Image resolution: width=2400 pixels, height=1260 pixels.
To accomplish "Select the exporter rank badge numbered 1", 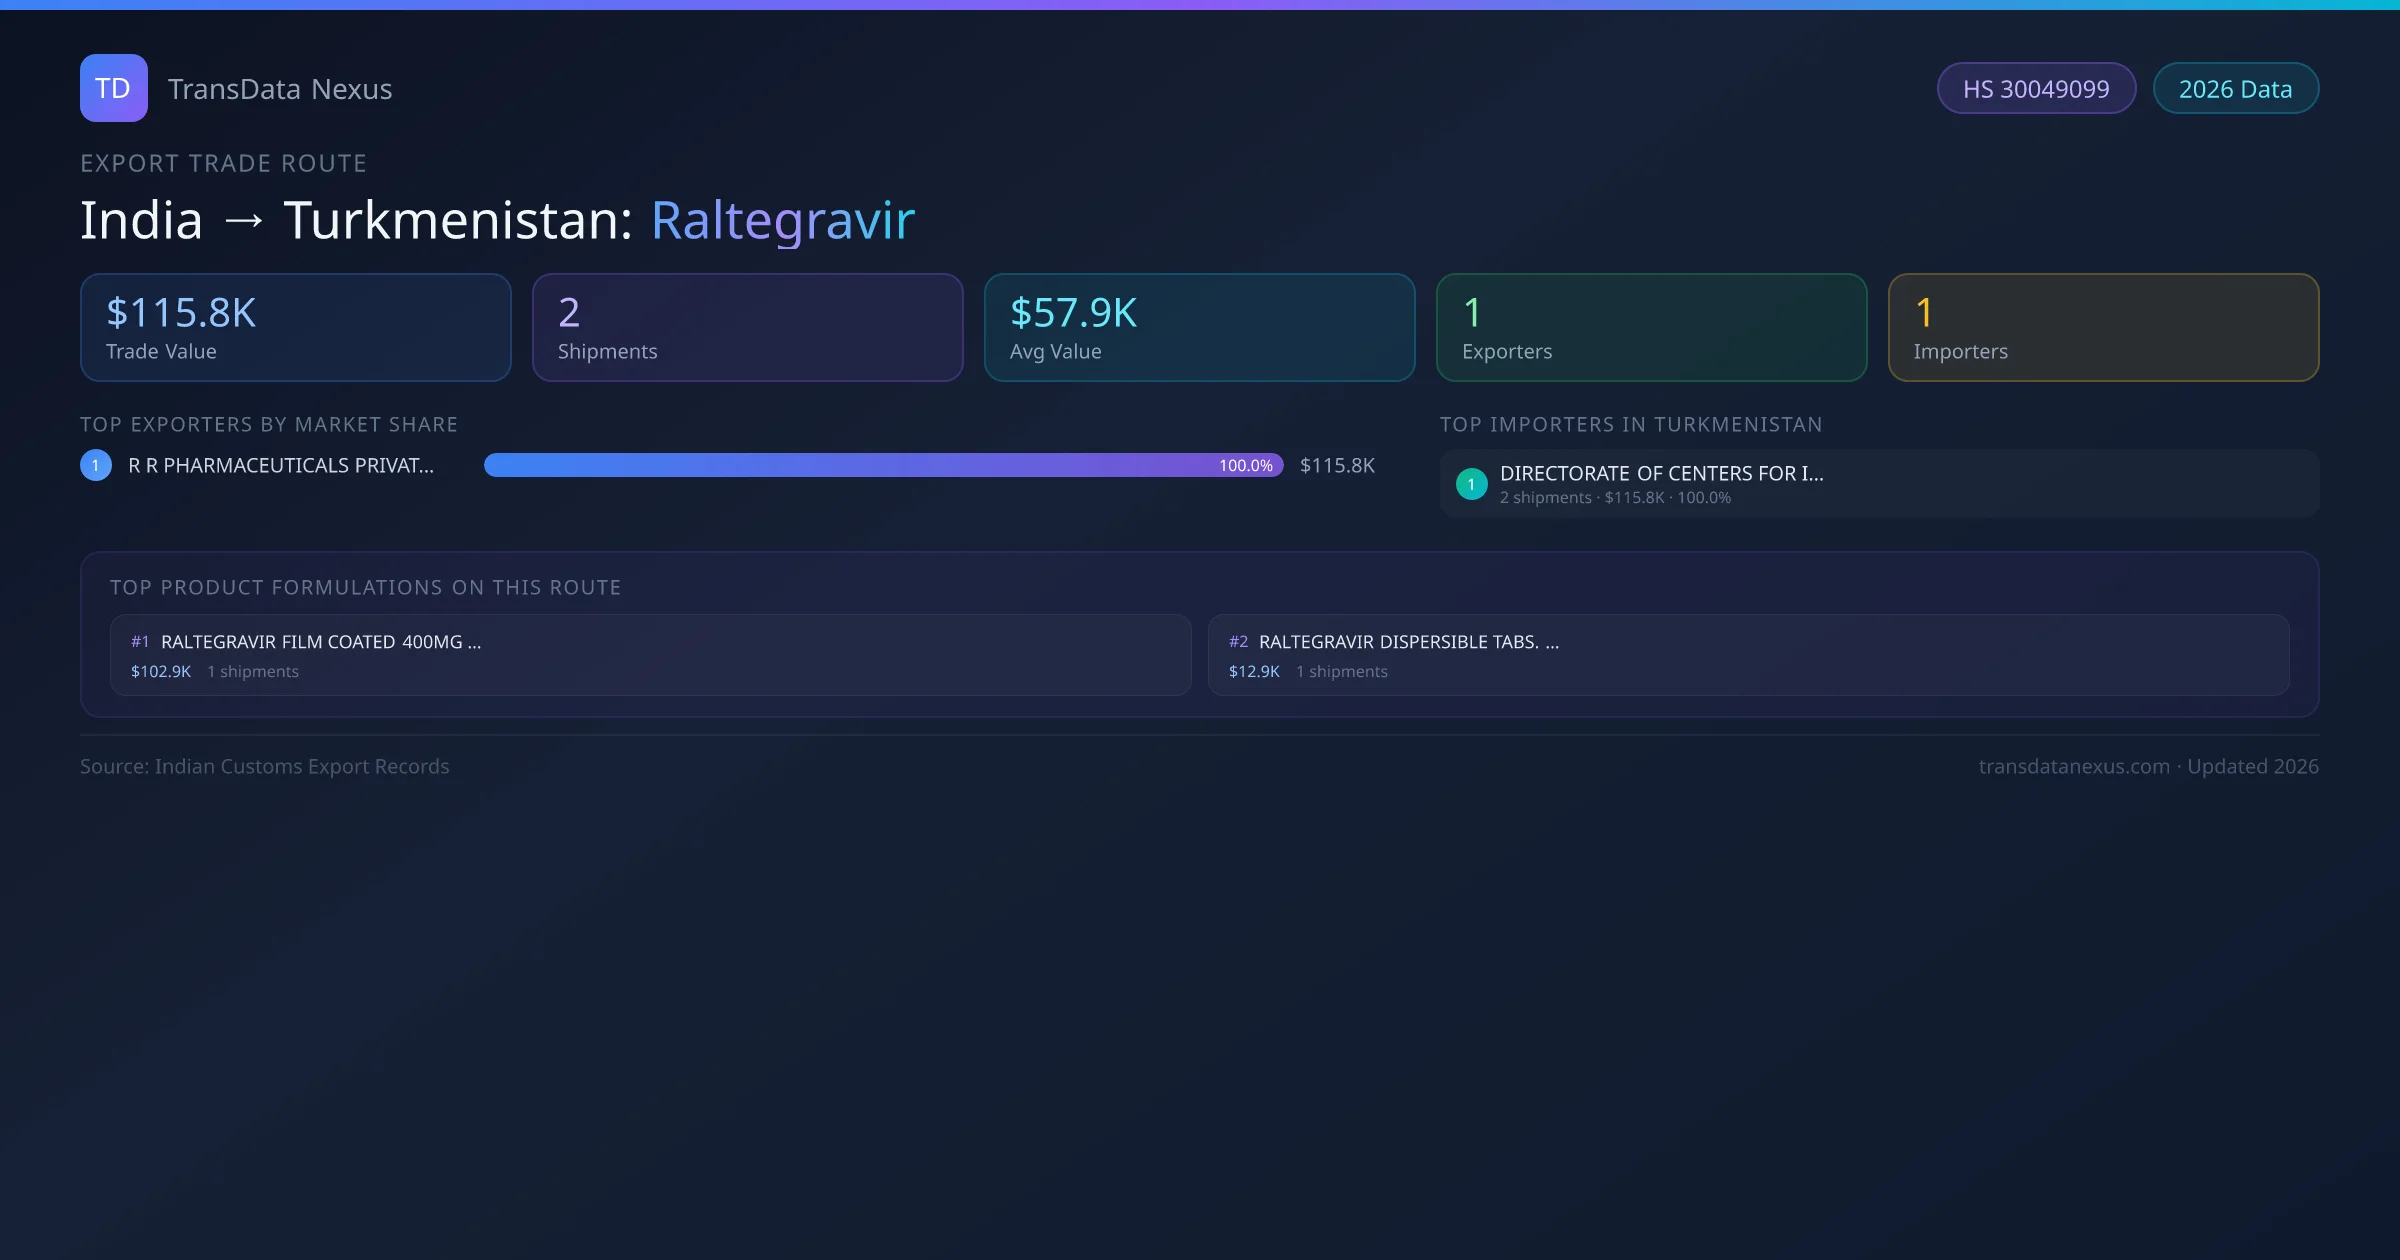I will 95,464.
